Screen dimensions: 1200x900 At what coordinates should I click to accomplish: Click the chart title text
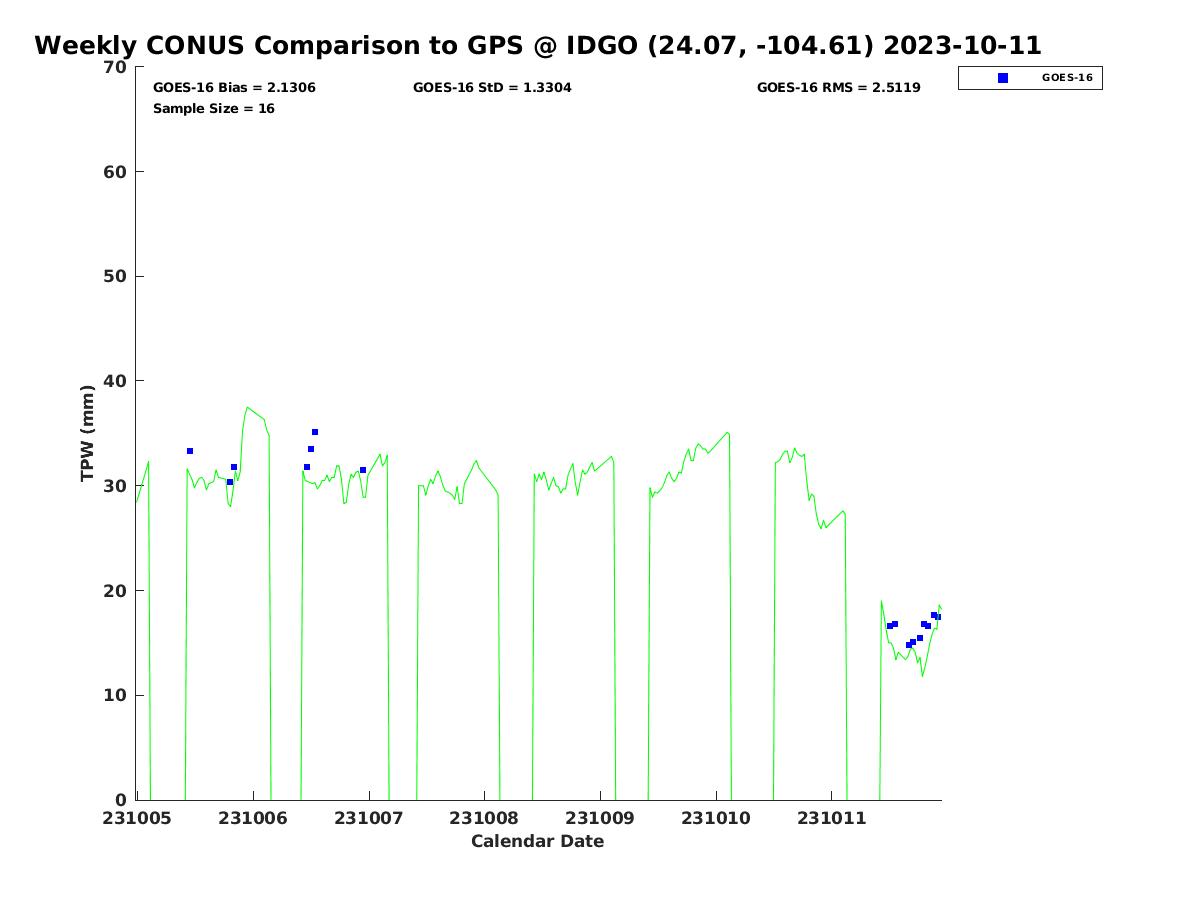click(538, 46)
